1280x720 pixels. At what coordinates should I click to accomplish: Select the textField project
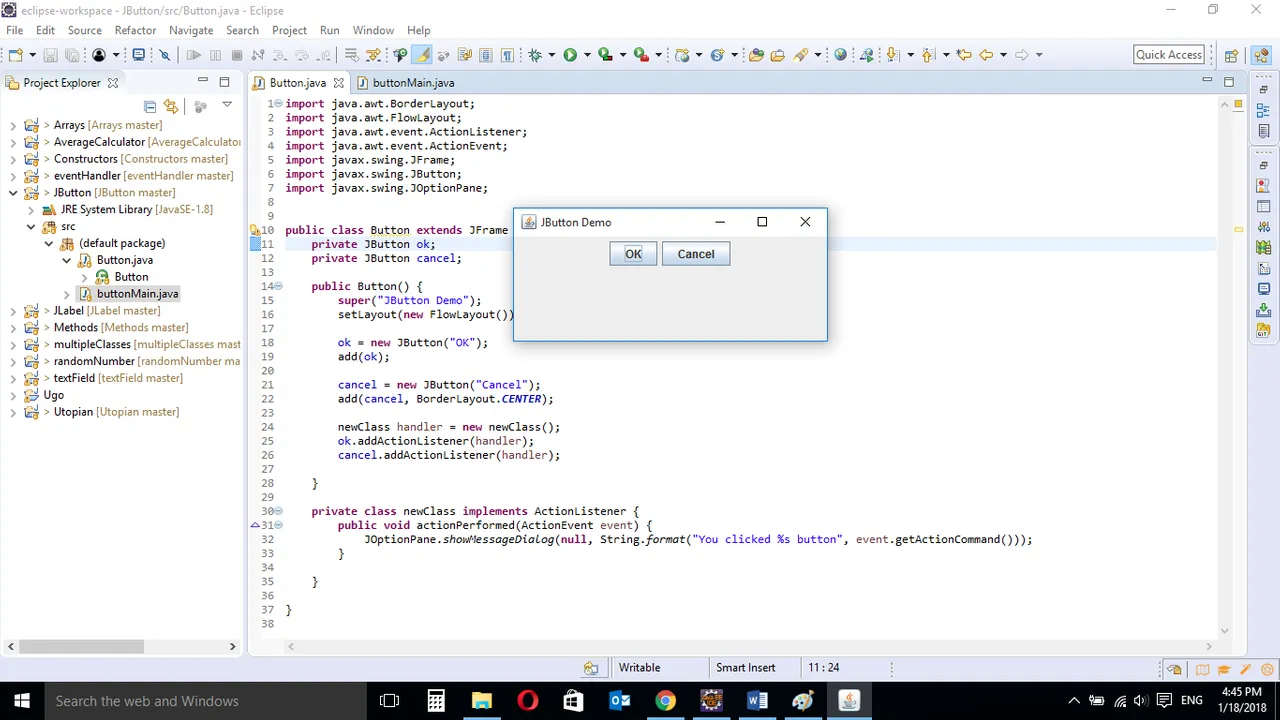pyautogui.click(x=118, y=378)
